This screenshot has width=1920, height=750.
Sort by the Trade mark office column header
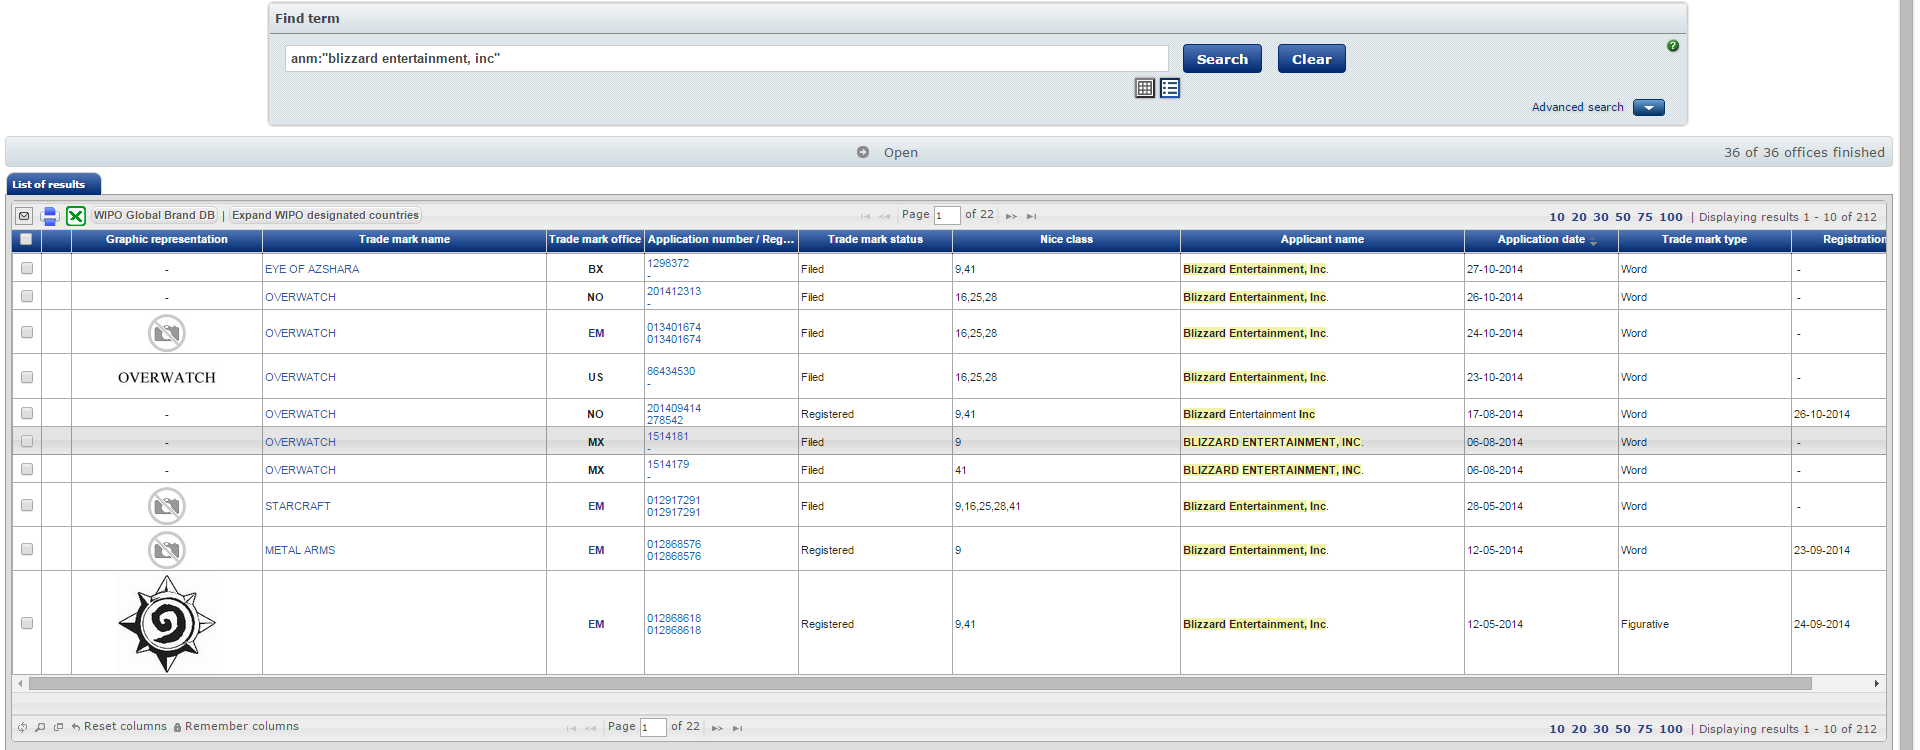tap(595, 240)
